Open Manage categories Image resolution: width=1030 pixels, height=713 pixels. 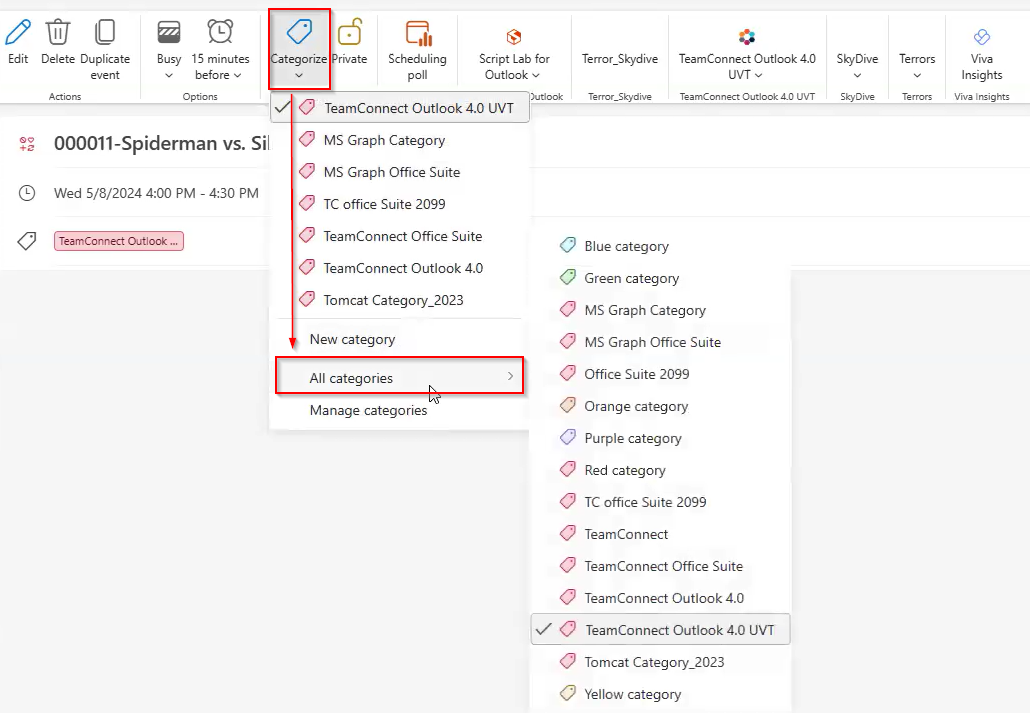[x=400, y=410]
